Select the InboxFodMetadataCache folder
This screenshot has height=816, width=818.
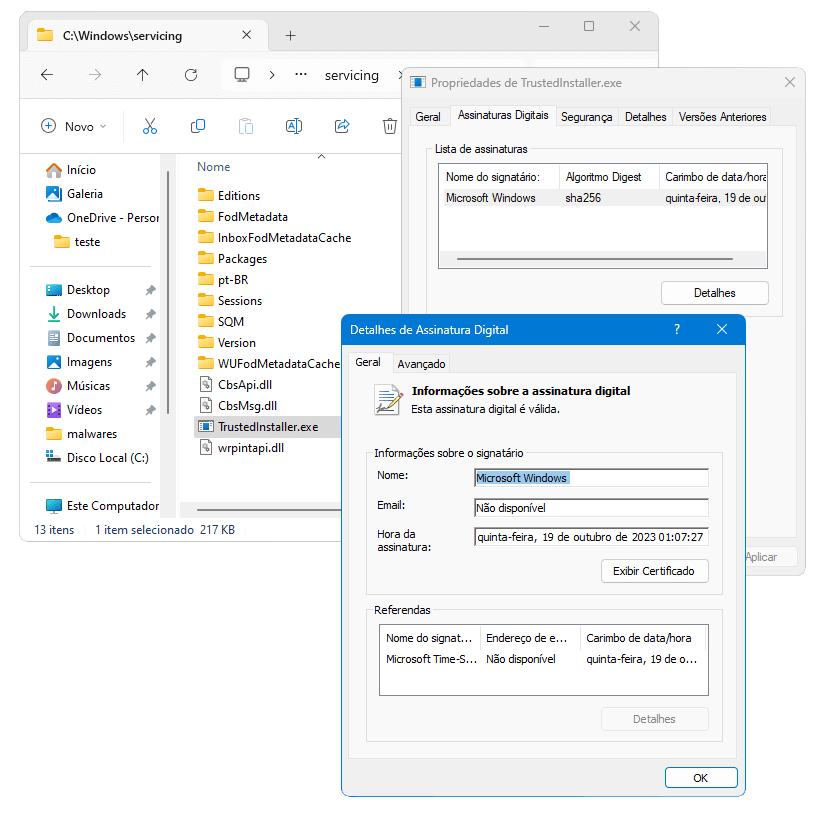[x=275, y=238]
